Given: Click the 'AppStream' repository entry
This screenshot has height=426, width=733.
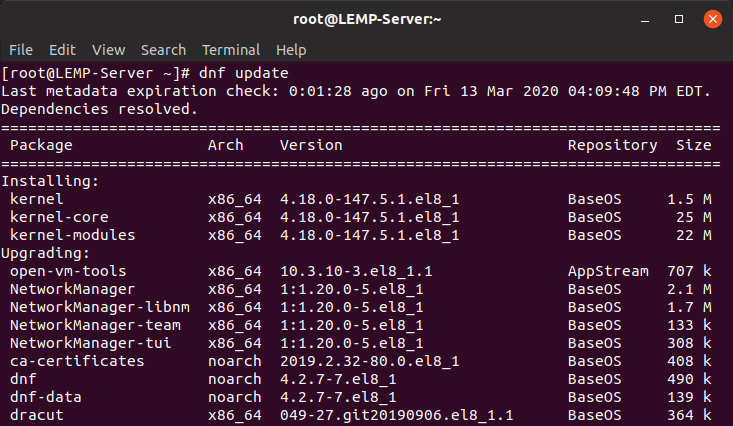Looking at the screenshot, I should pyautogui.click(x=608, y=271).
